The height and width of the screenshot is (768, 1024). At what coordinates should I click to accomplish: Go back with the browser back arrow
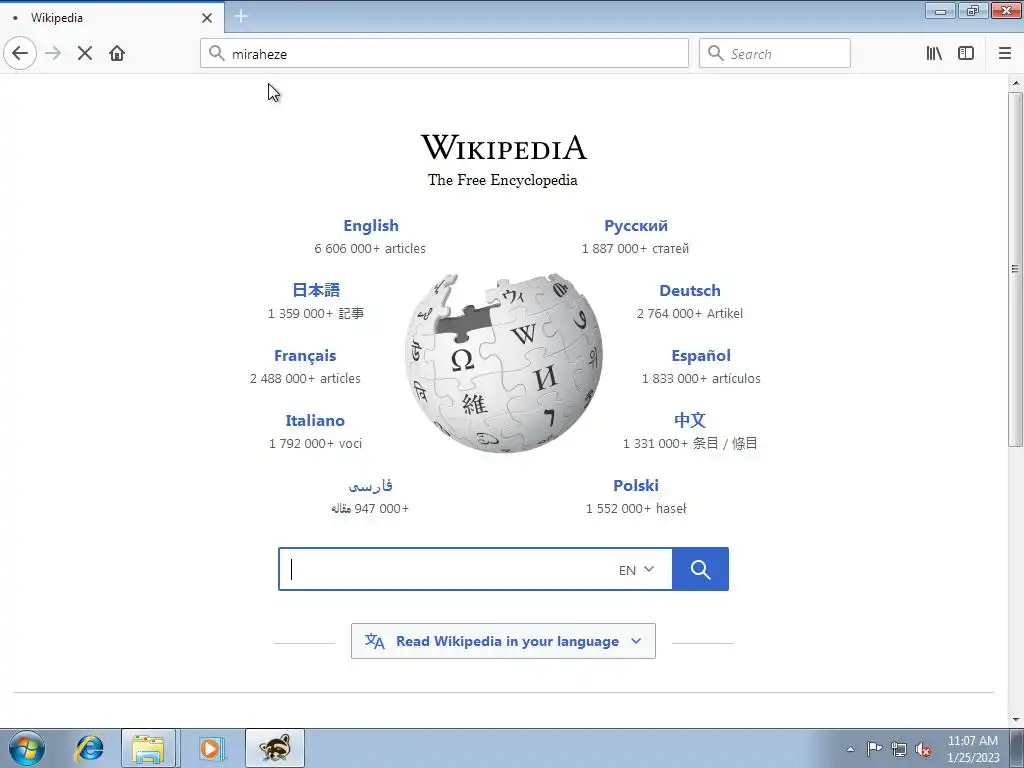[20, 53]
